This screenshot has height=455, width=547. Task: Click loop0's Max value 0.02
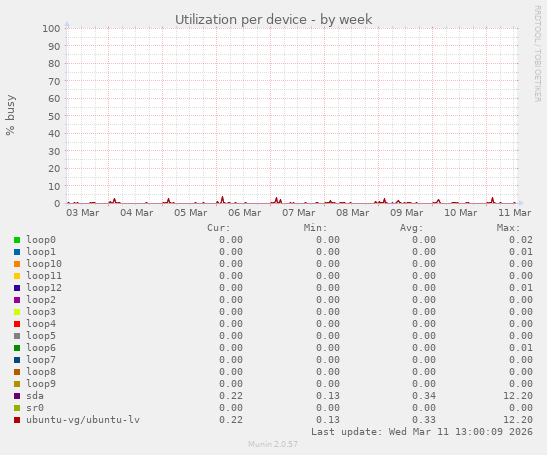point(521,240)
